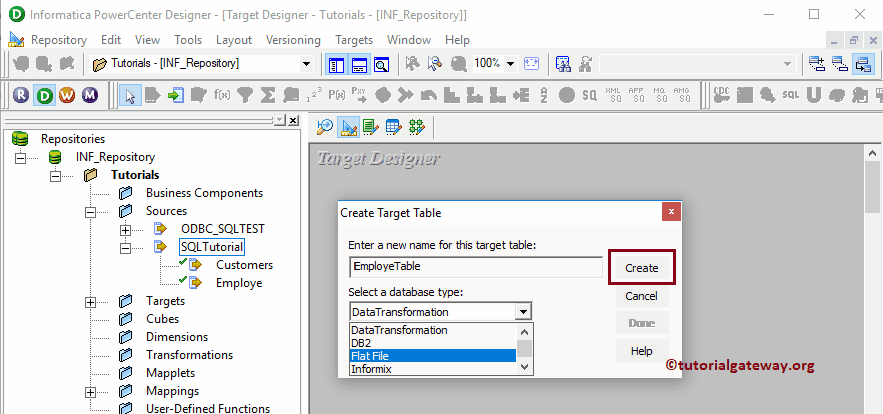Select DataTransformation list entry
Screen dimensions: 883x414
pos(432,330)
